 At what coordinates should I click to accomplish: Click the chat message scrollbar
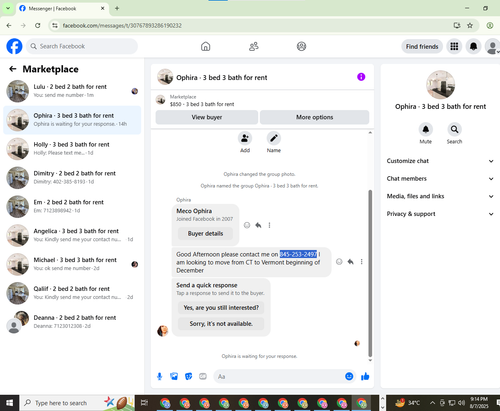point(370,273)
